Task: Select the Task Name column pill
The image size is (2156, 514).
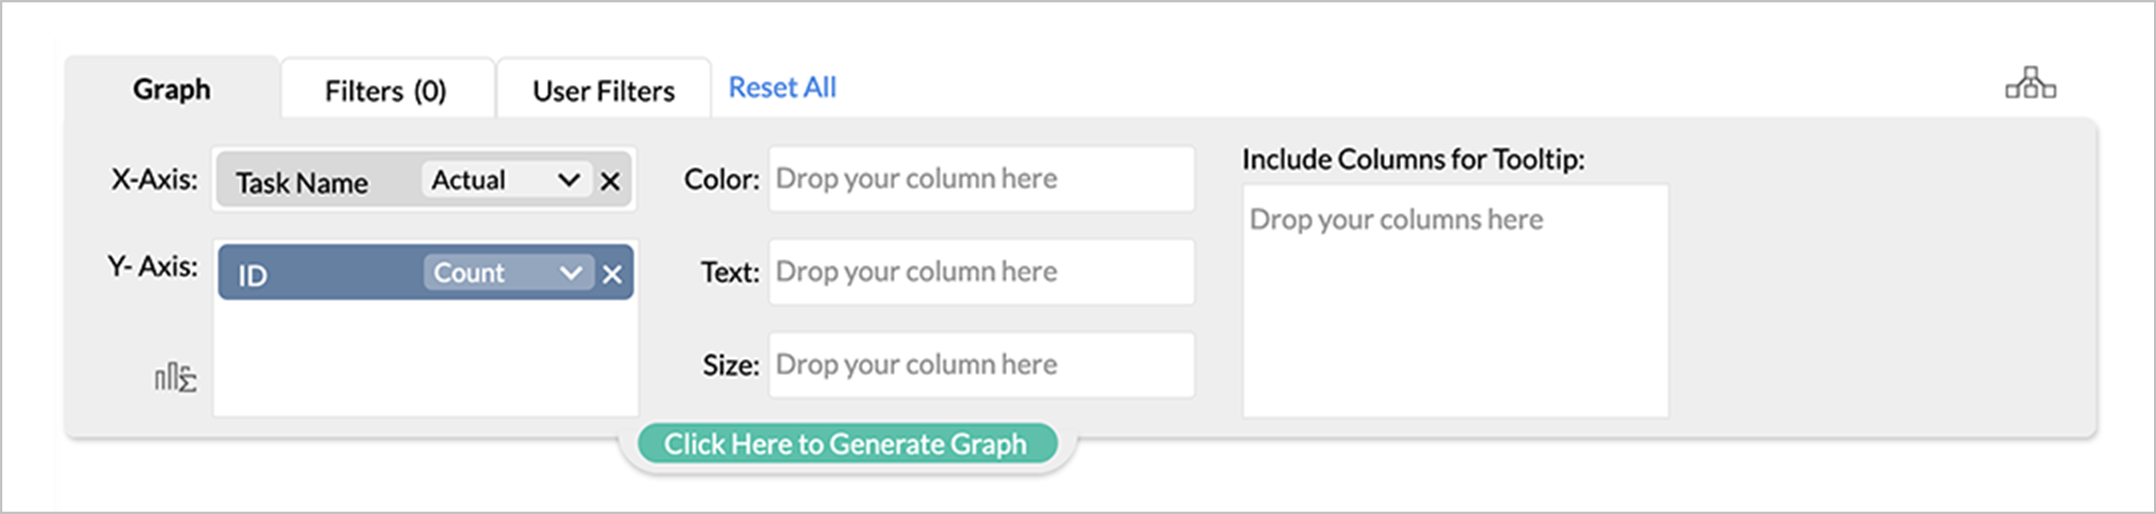Action: click(302, 182)
